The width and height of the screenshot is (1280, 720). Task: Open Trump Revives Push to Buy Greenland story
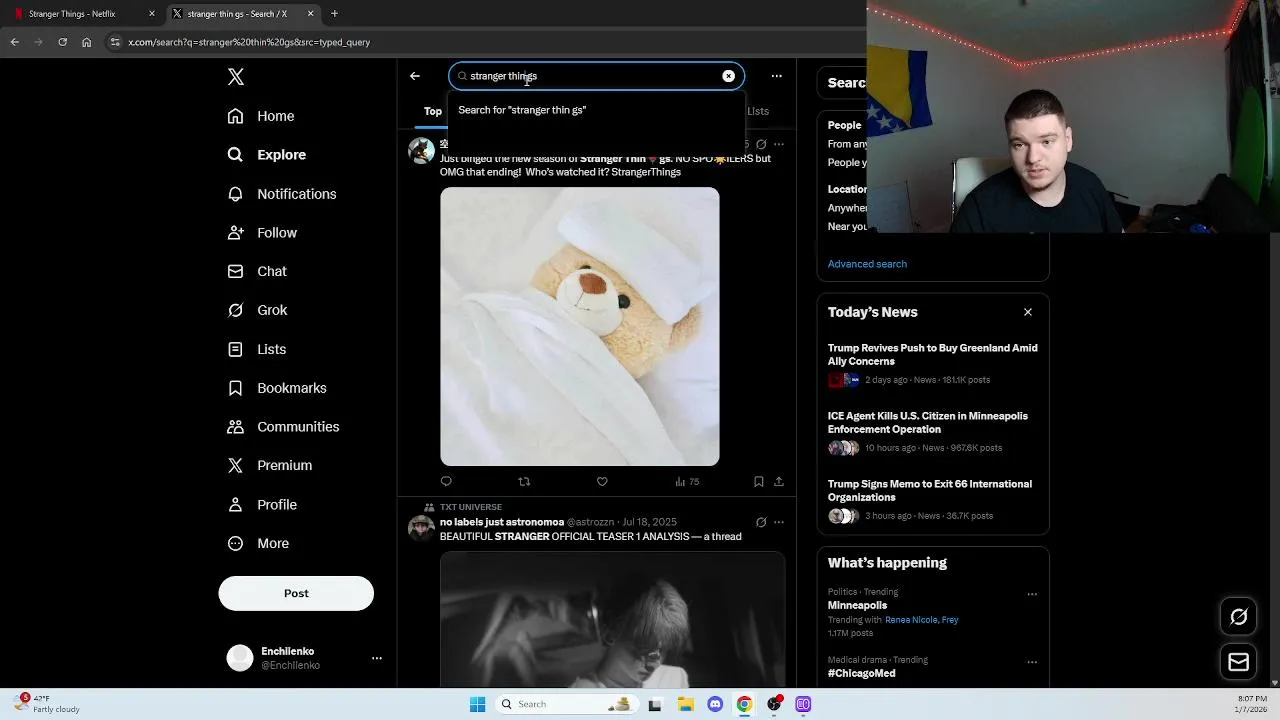click(933, 355)
